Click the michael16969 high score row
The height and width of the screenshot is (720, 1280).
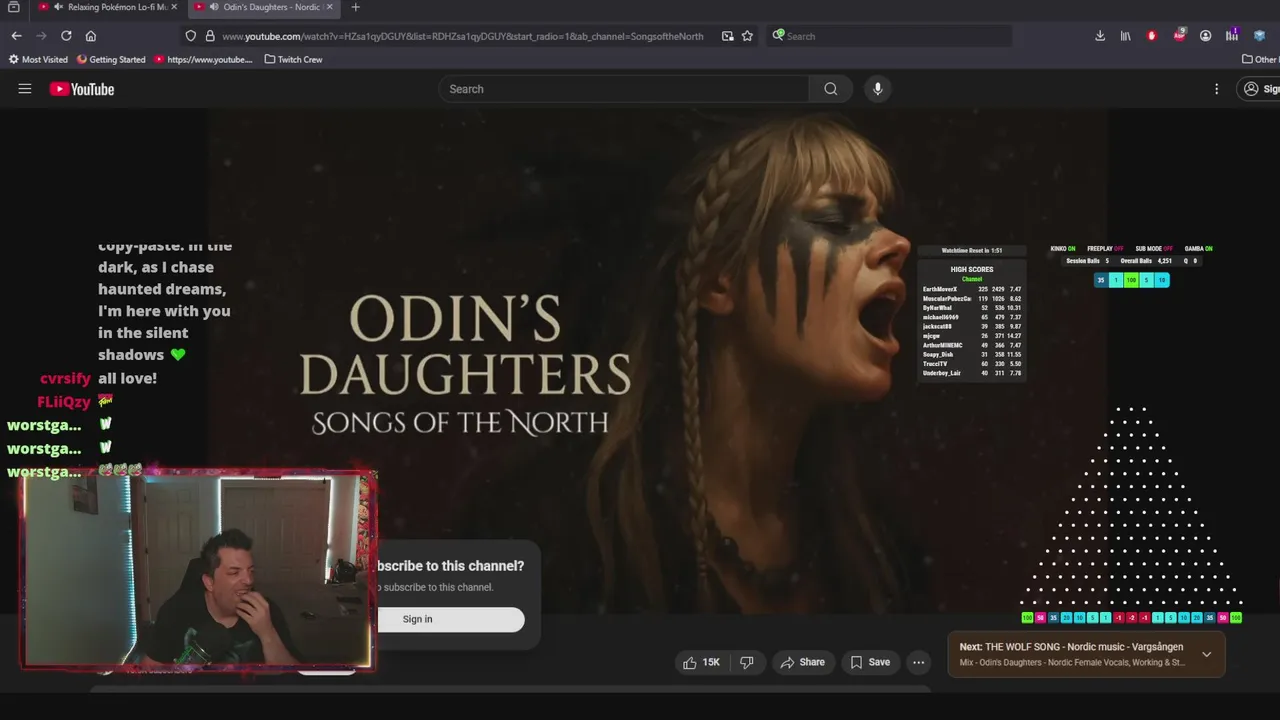tap(972, 317)
